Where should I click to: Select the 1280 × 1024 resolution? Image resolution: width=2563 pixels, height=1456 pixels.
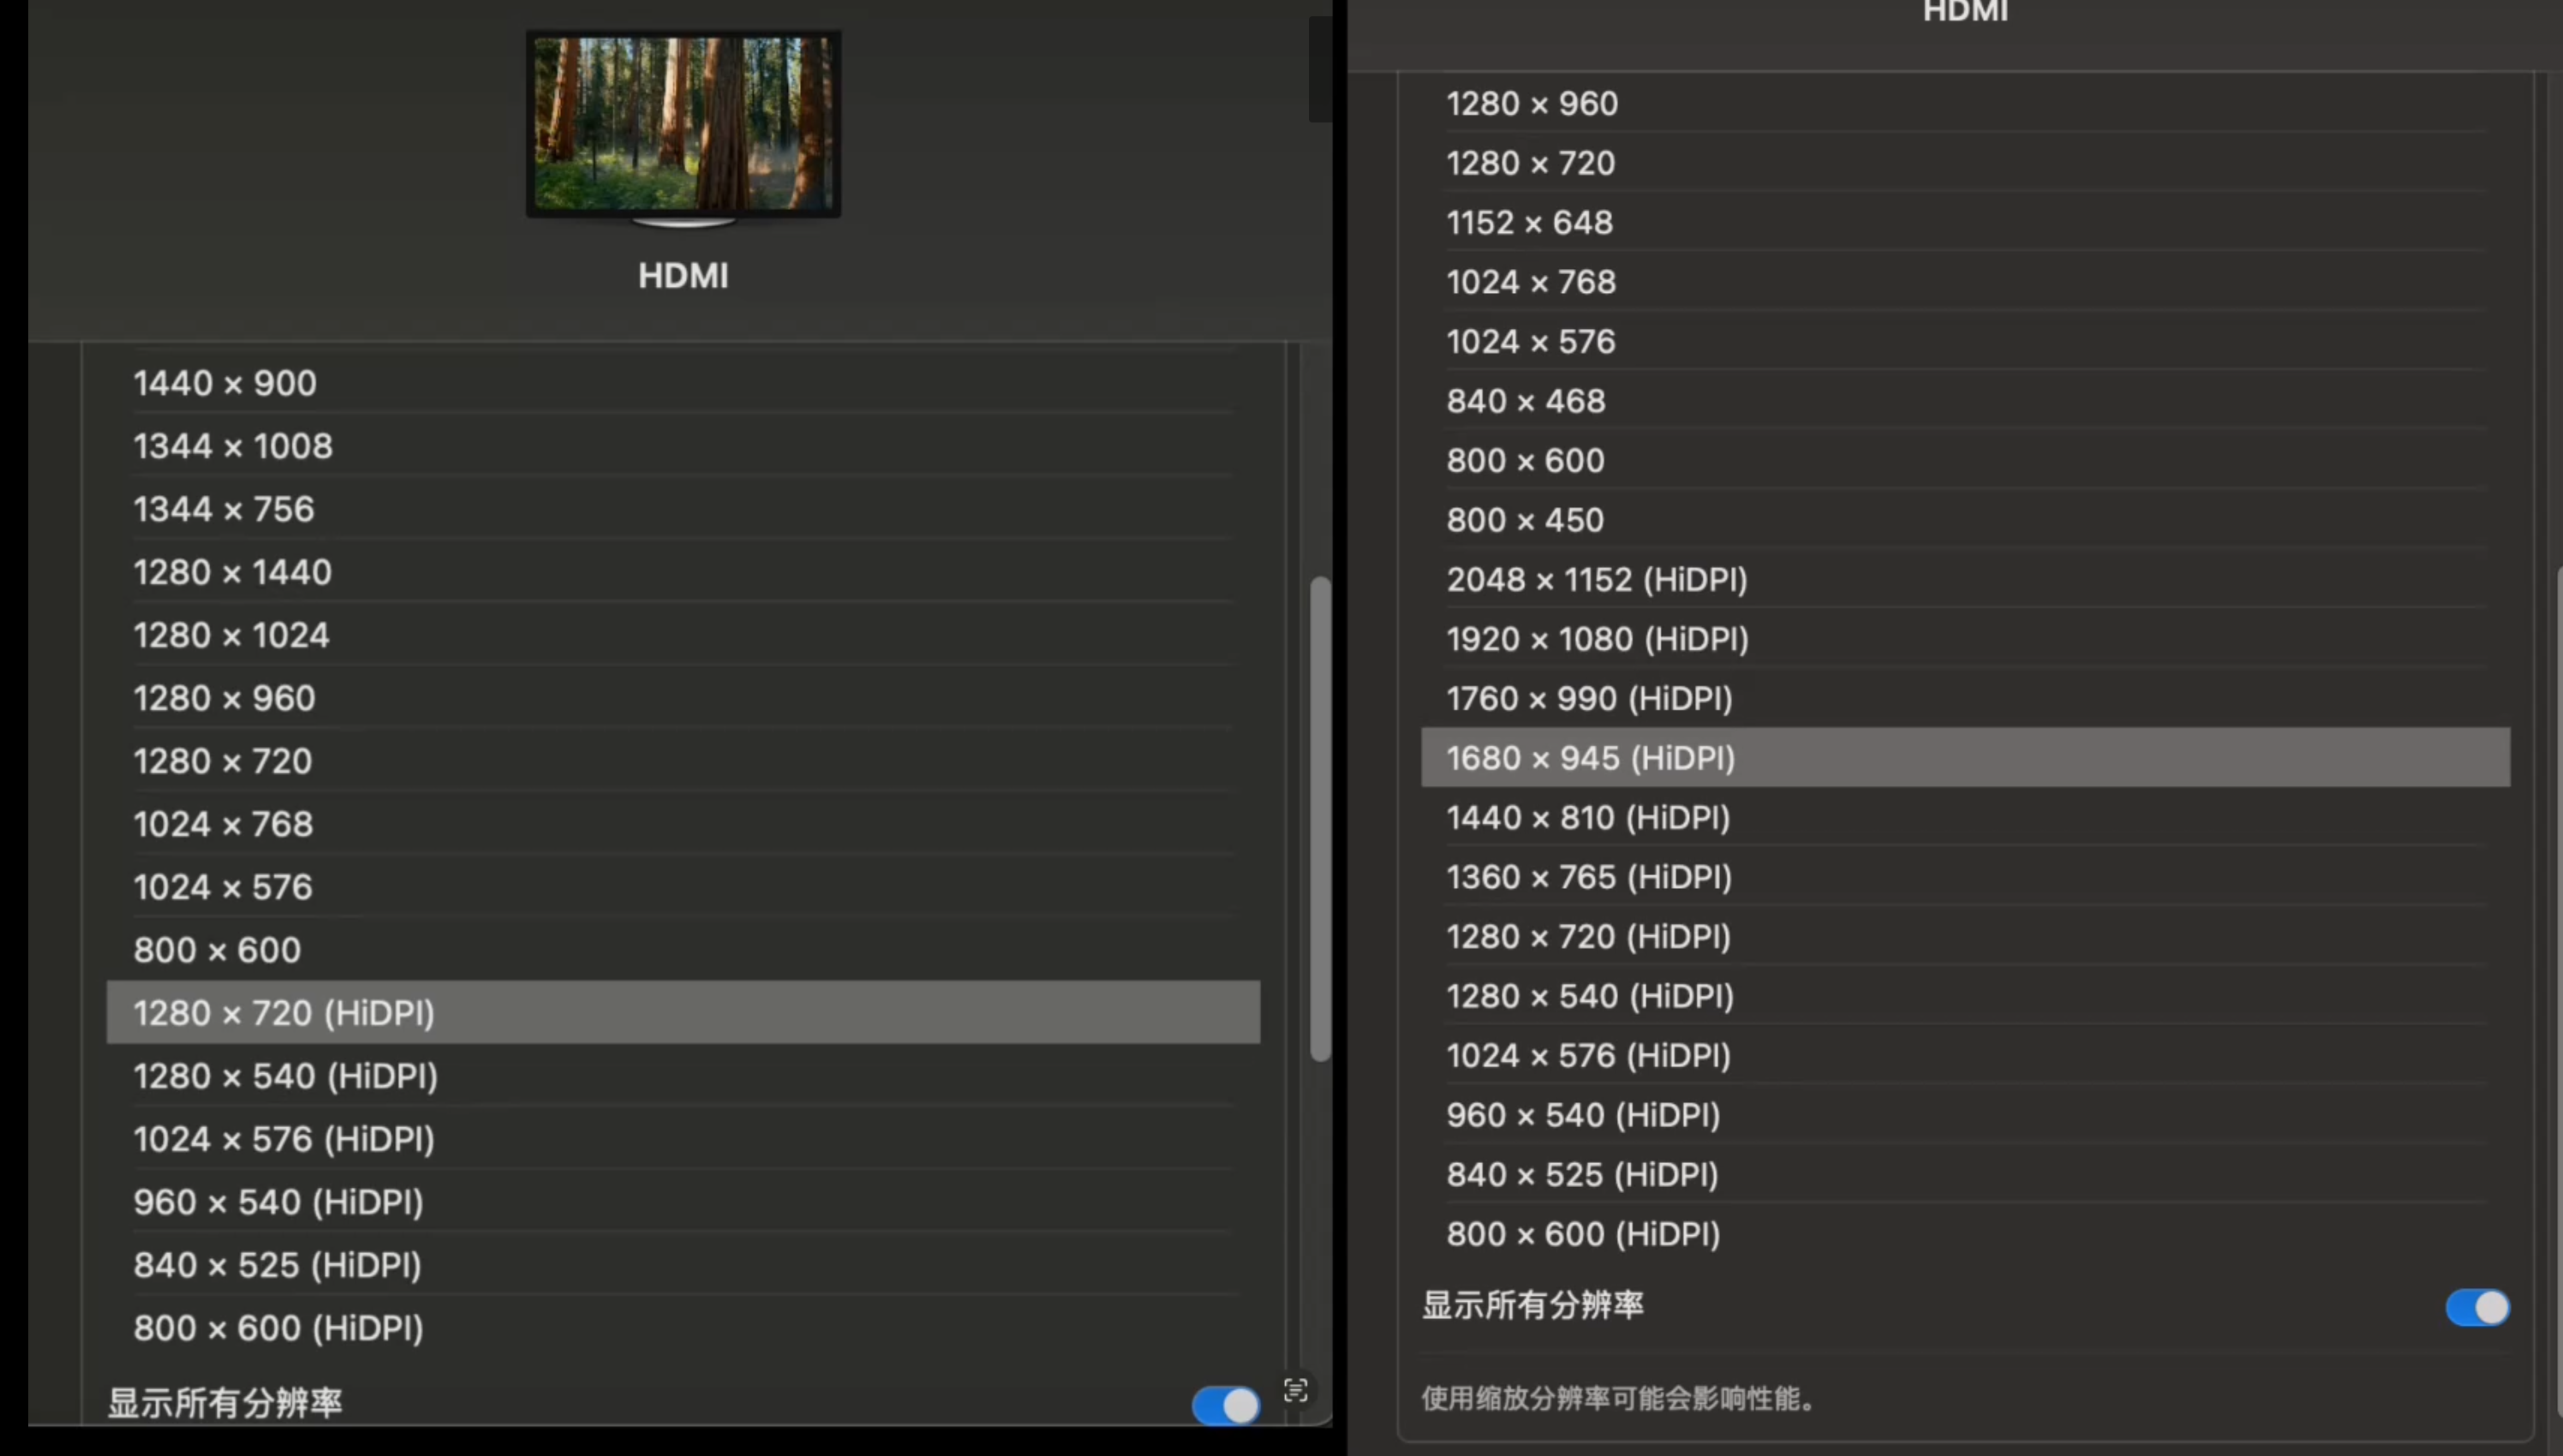231,635
